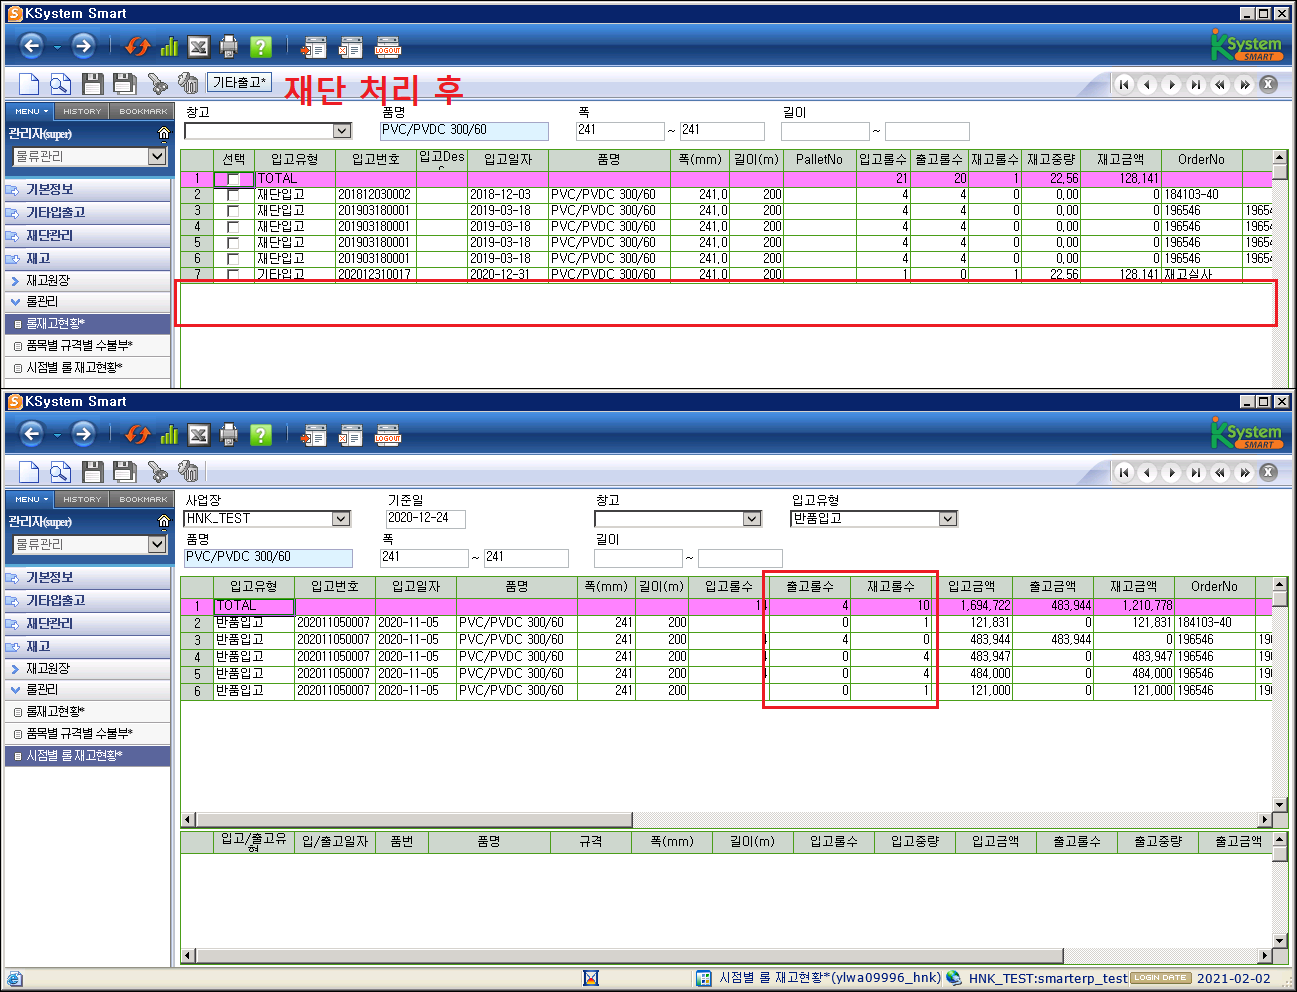The width and height of the screenshot is (1297, 992).
Task: Click the printer icon in the upper window
Action: pyautogui.click(x=229, y=47)
